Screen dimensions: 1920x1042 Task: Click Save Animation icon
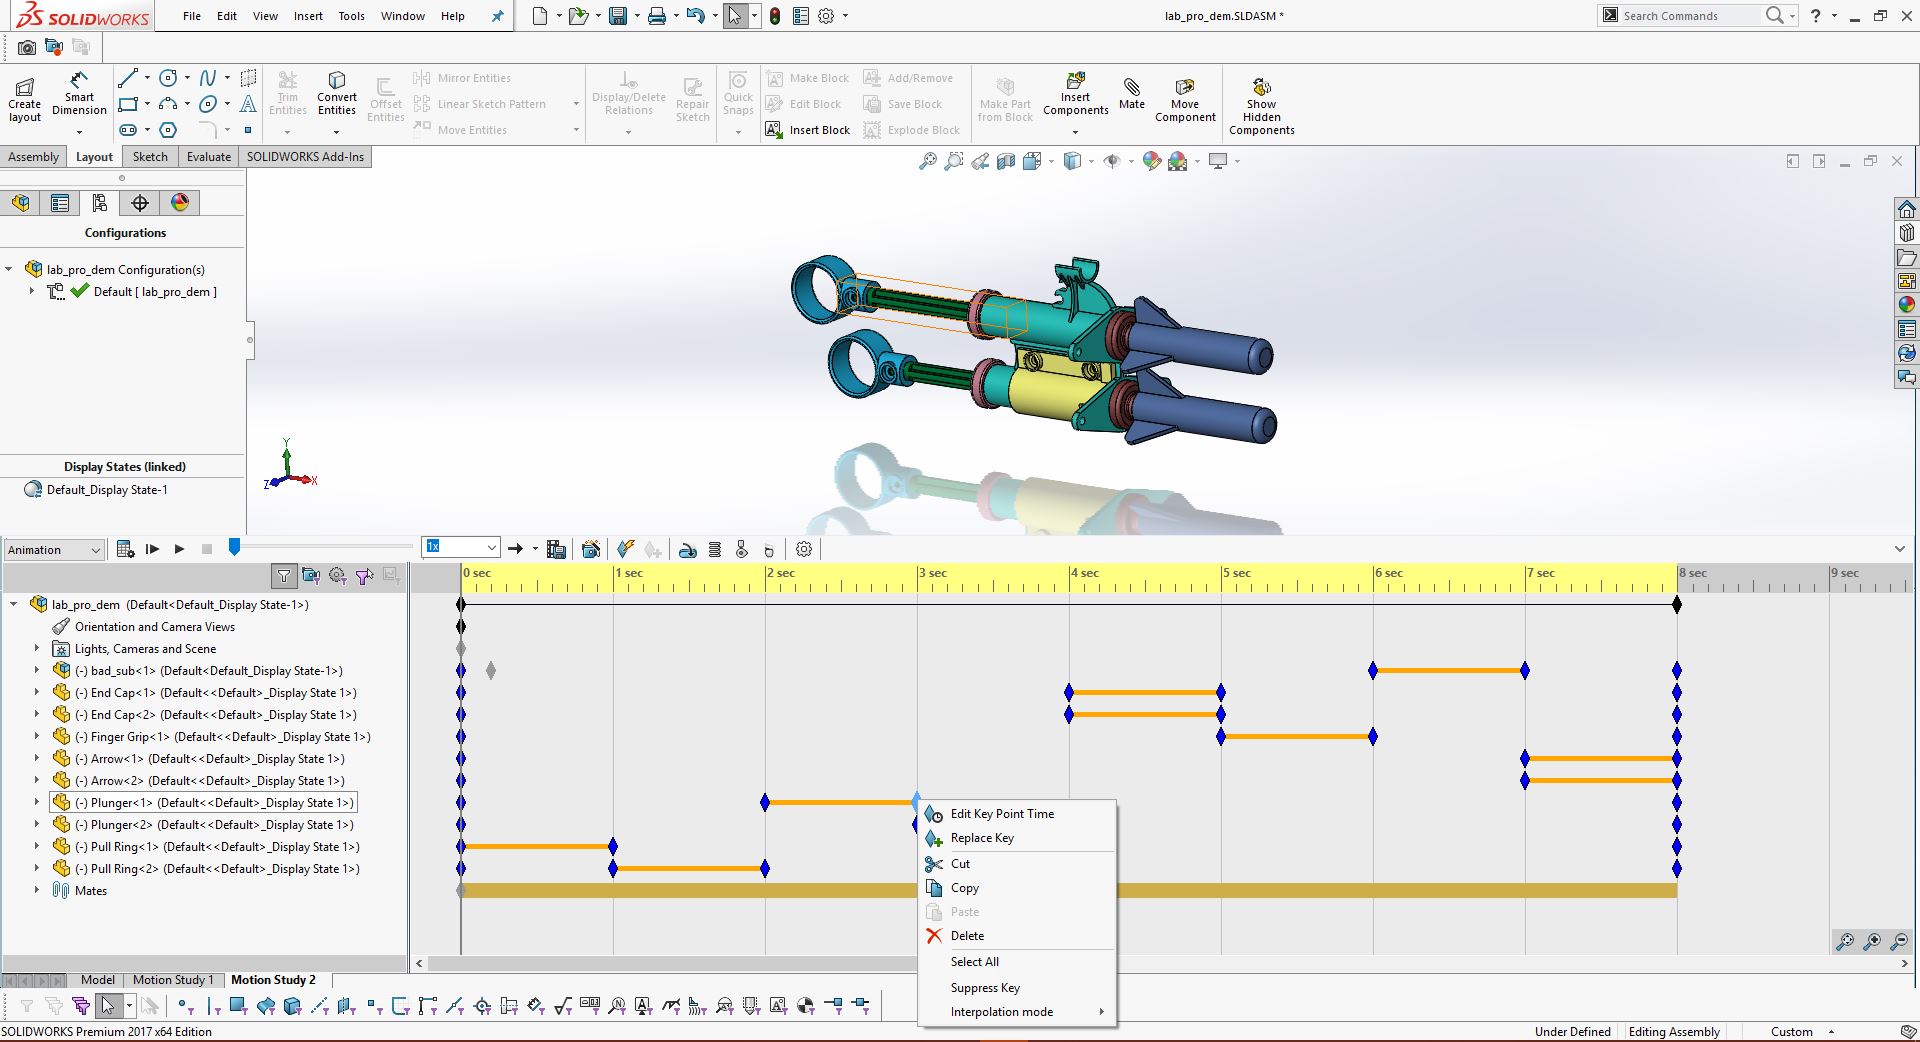click(557, 549)
